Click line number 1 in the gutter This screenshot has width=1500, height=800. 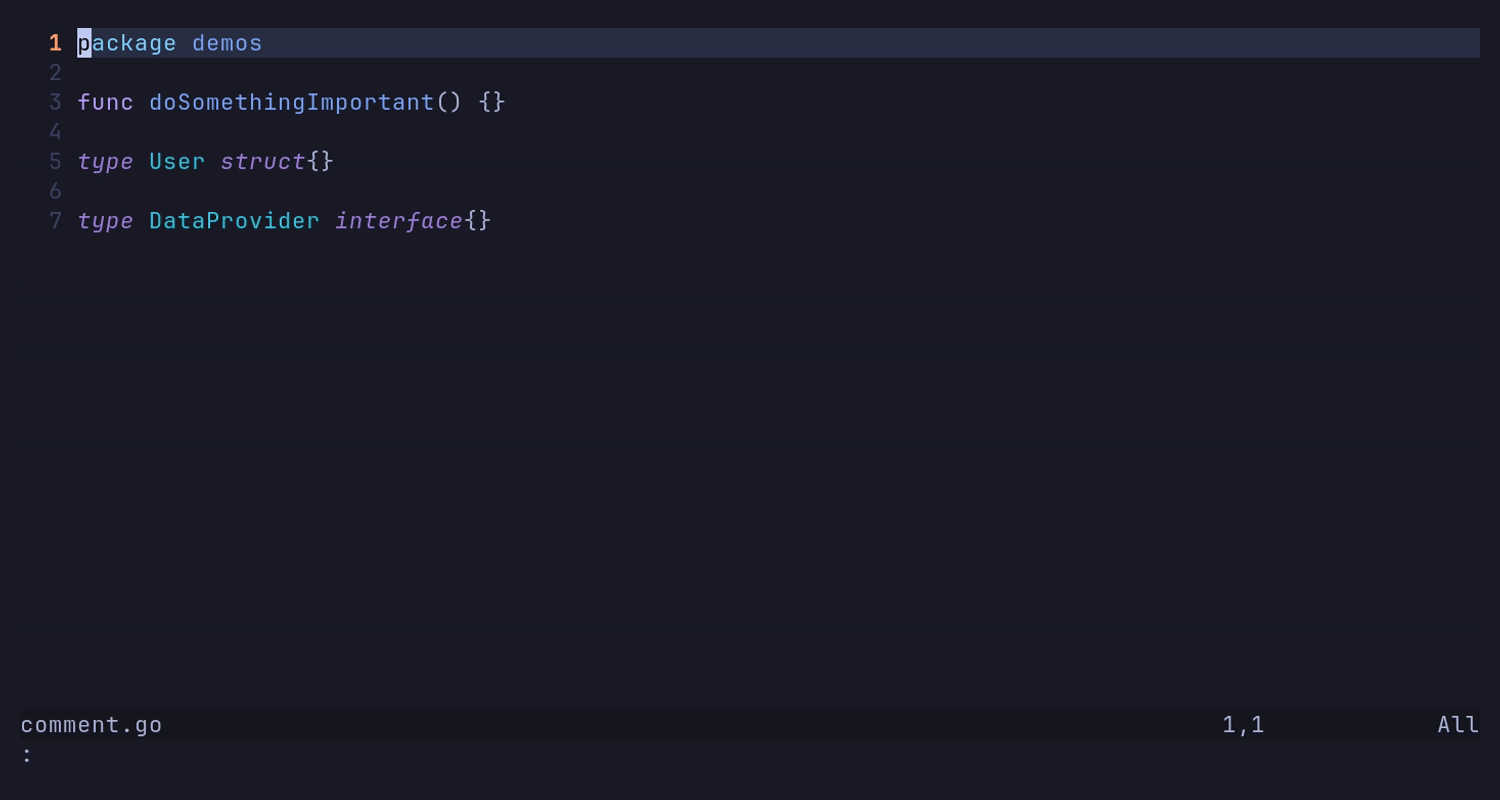coord(55,43)
